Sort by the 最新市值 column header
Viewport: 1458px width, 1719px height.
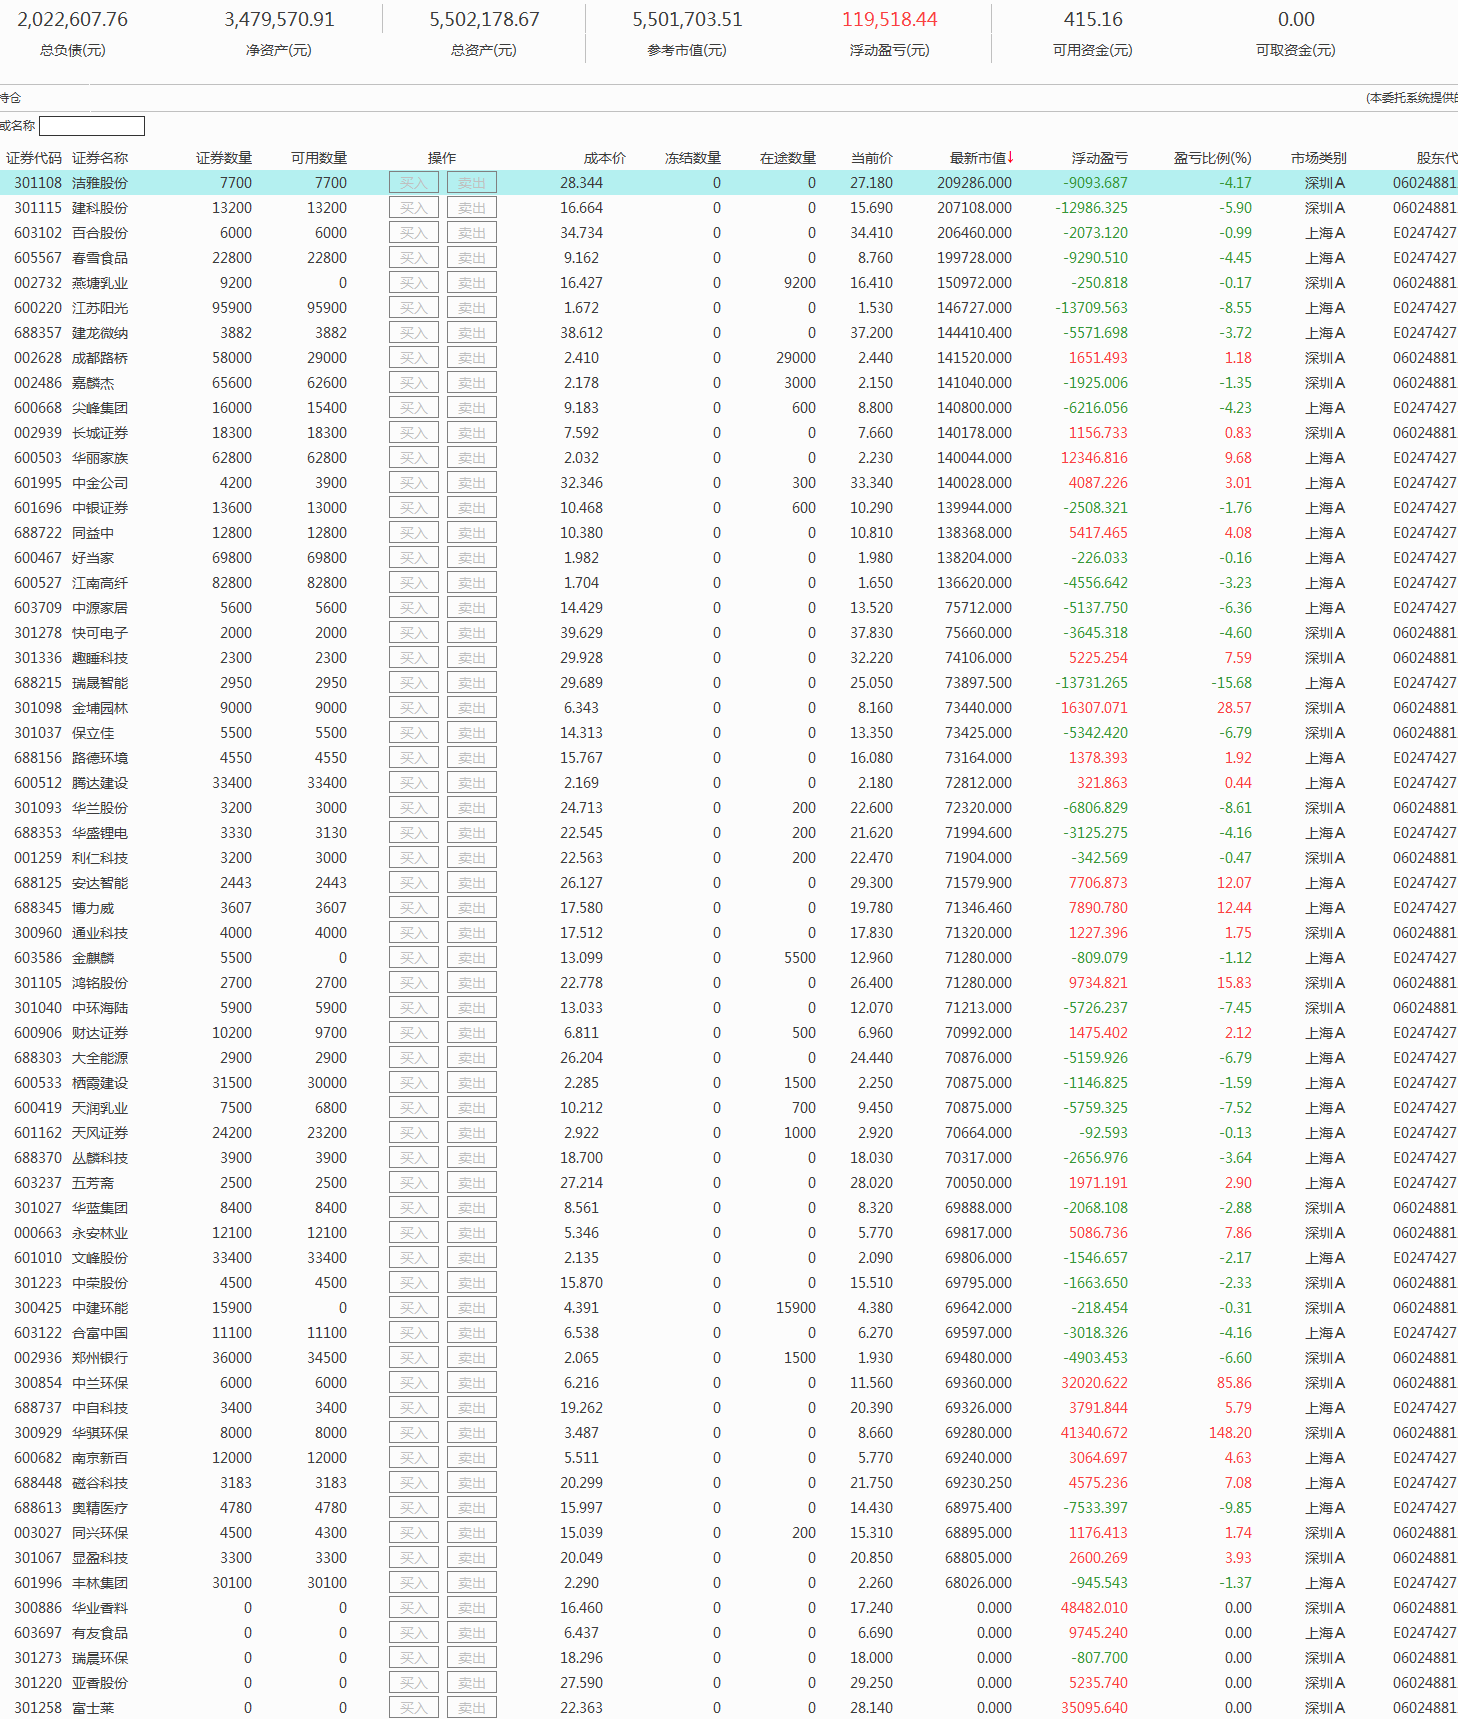click(981, 158)
